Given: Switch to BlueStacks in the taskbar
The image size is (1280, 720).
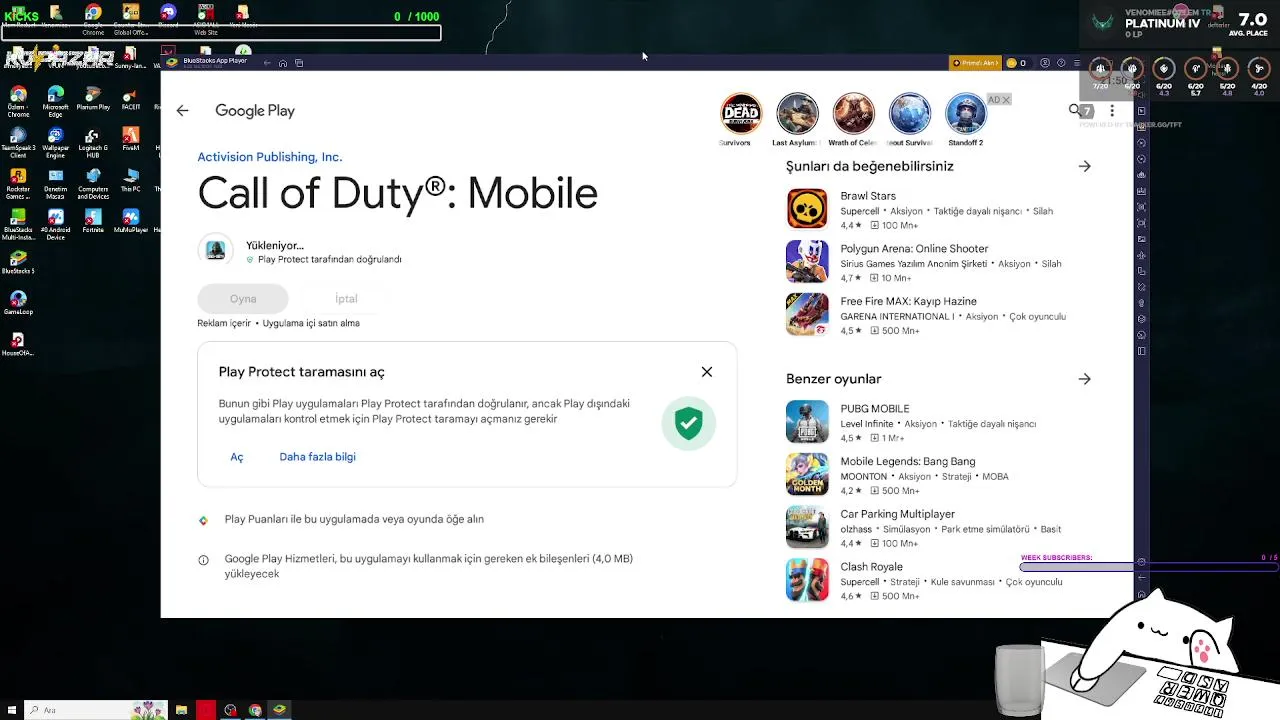Looking at the screenshot, I should tap(280, 710).
